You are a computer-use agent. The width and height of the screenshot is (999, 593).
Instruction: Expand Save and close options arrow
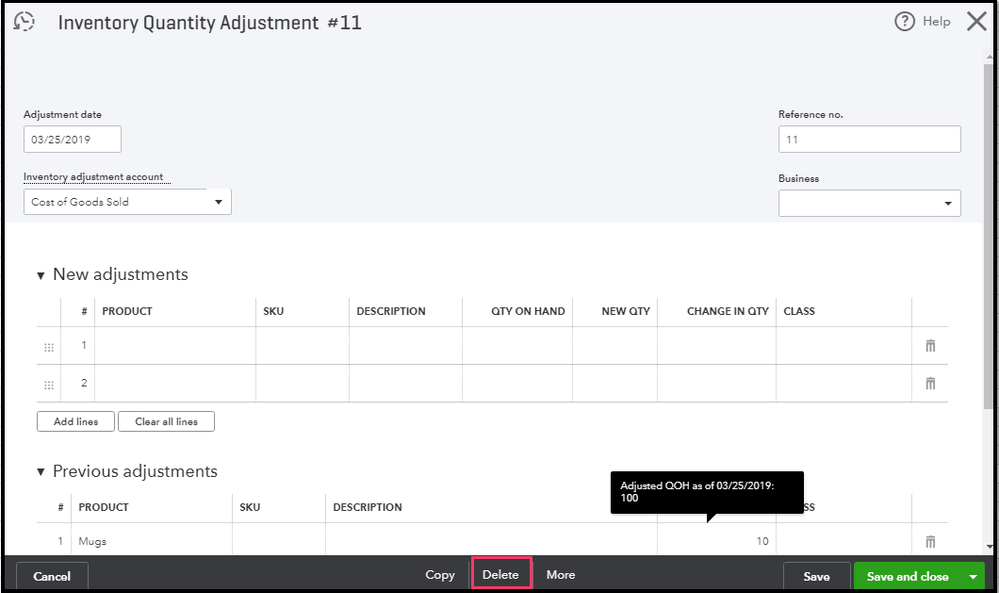click(972, 576)
